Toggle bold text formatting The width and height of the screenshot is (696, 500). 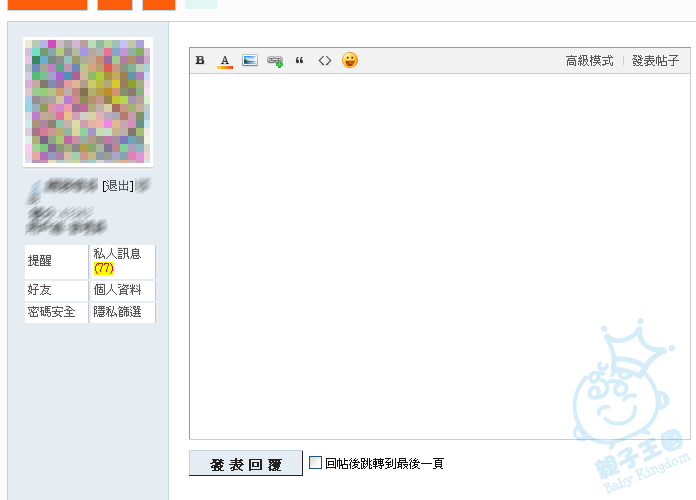coord(200,61)
